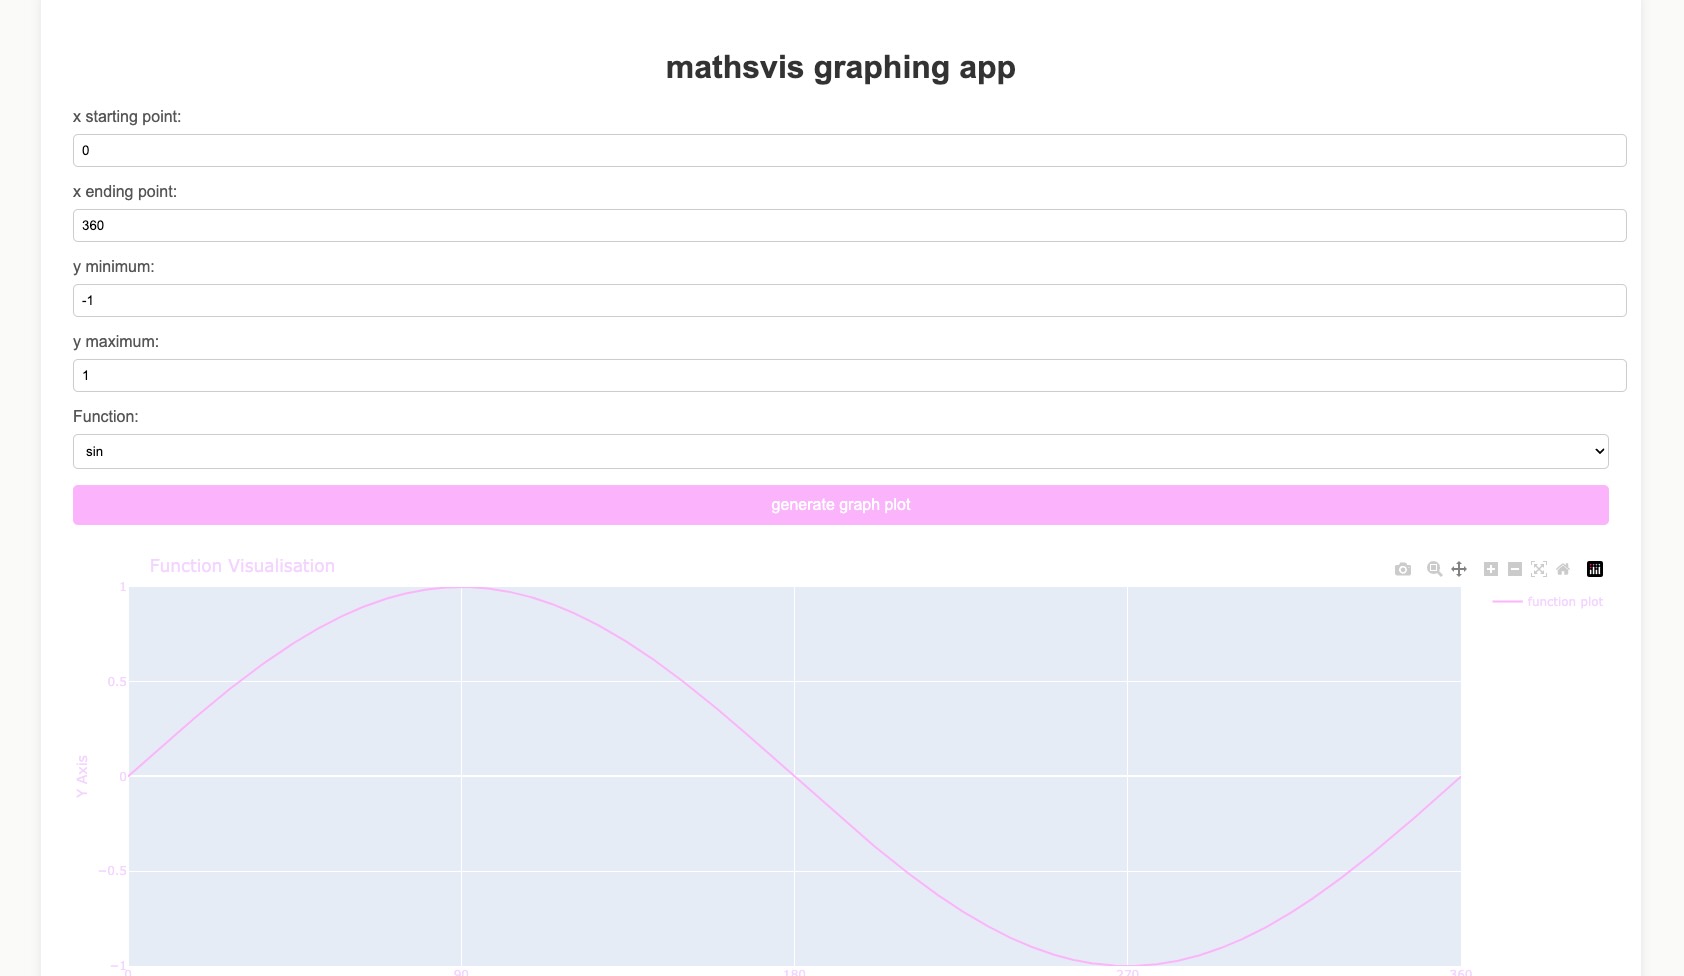Select the x starting point field
This screenshot has height=976, width=1684.
(x=840, y=150)
